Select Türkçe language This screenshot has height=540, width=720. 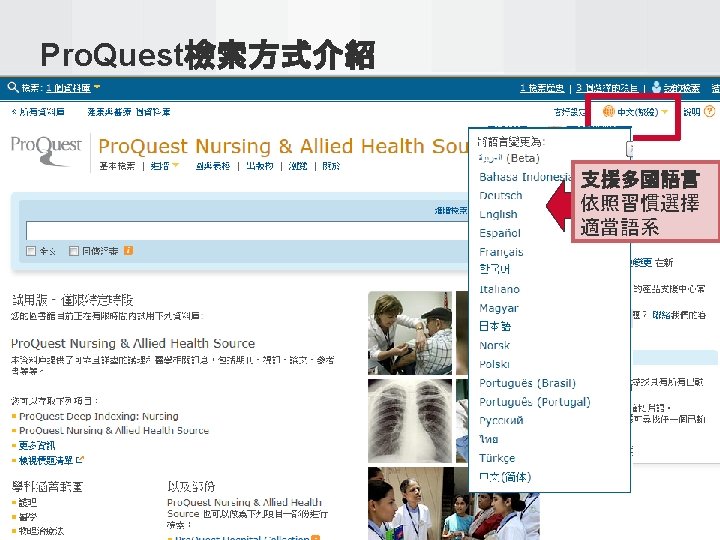[497, 458]
